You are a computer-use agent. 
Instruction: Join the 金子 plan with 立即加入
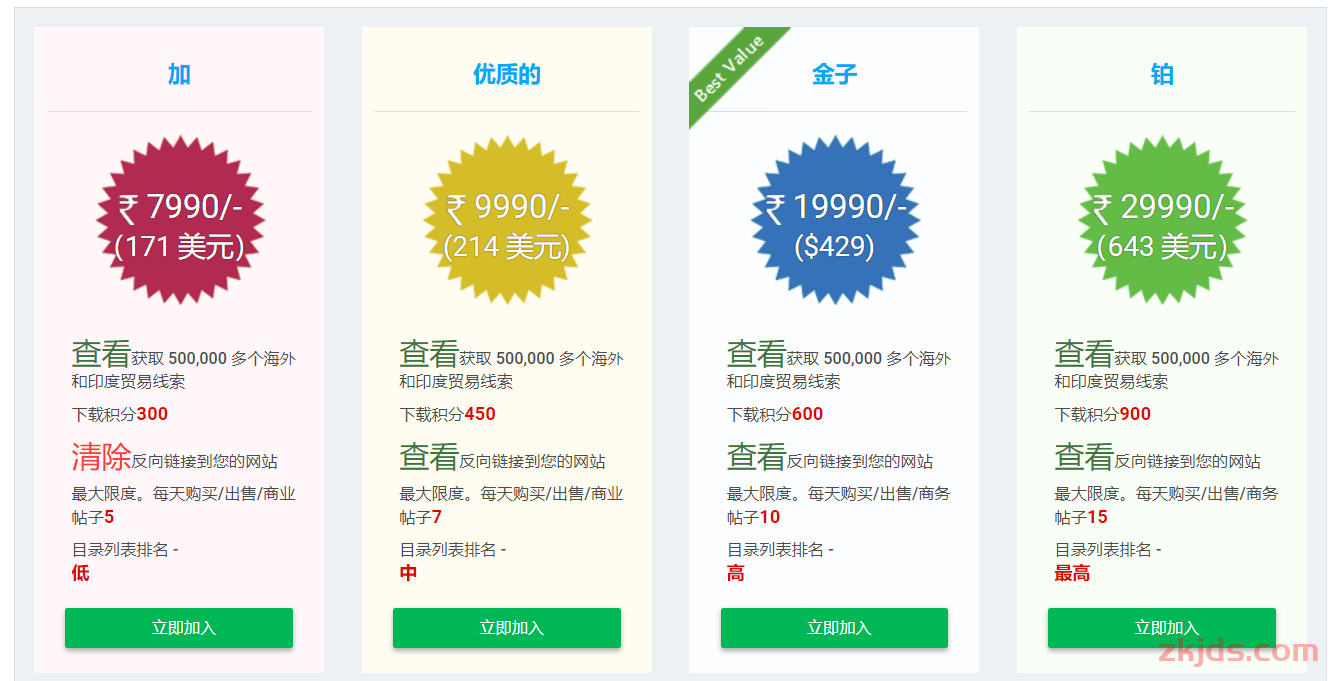click(834, 628)
